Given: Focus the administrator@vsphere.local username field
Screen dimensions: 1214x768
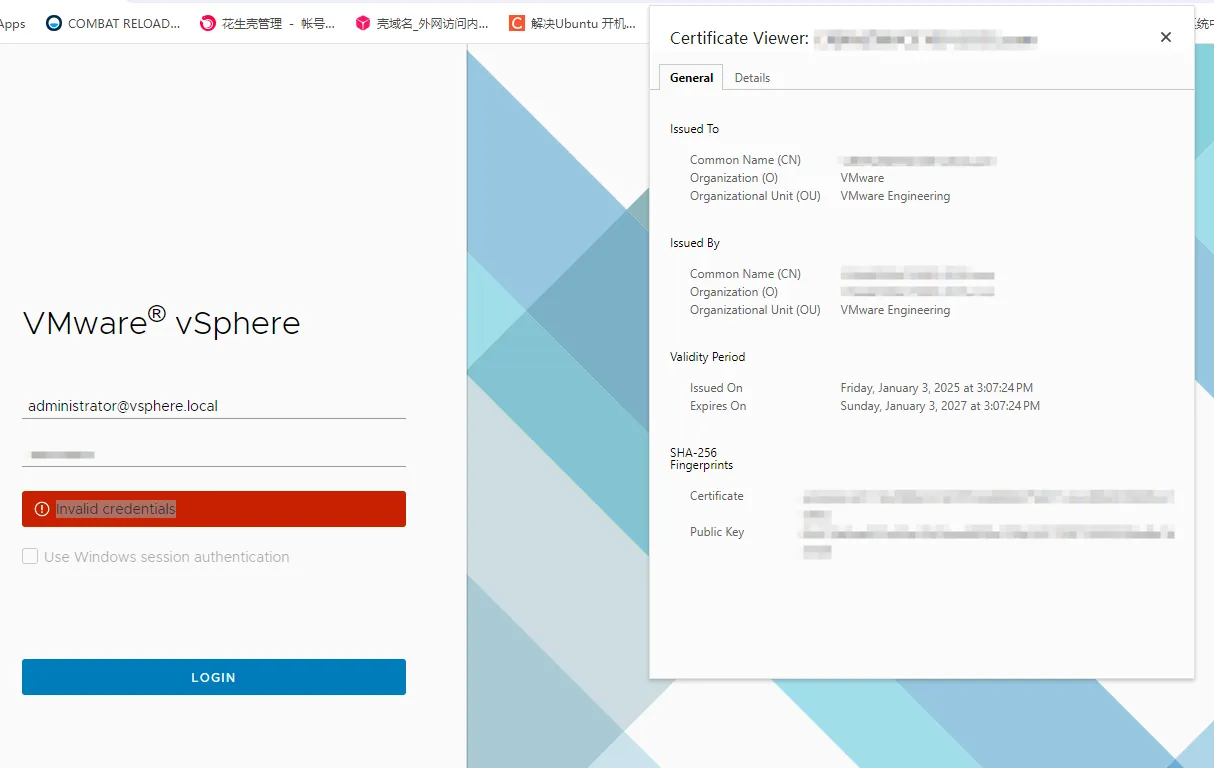Looking at the screenshot, I should (x=214, y=406).
